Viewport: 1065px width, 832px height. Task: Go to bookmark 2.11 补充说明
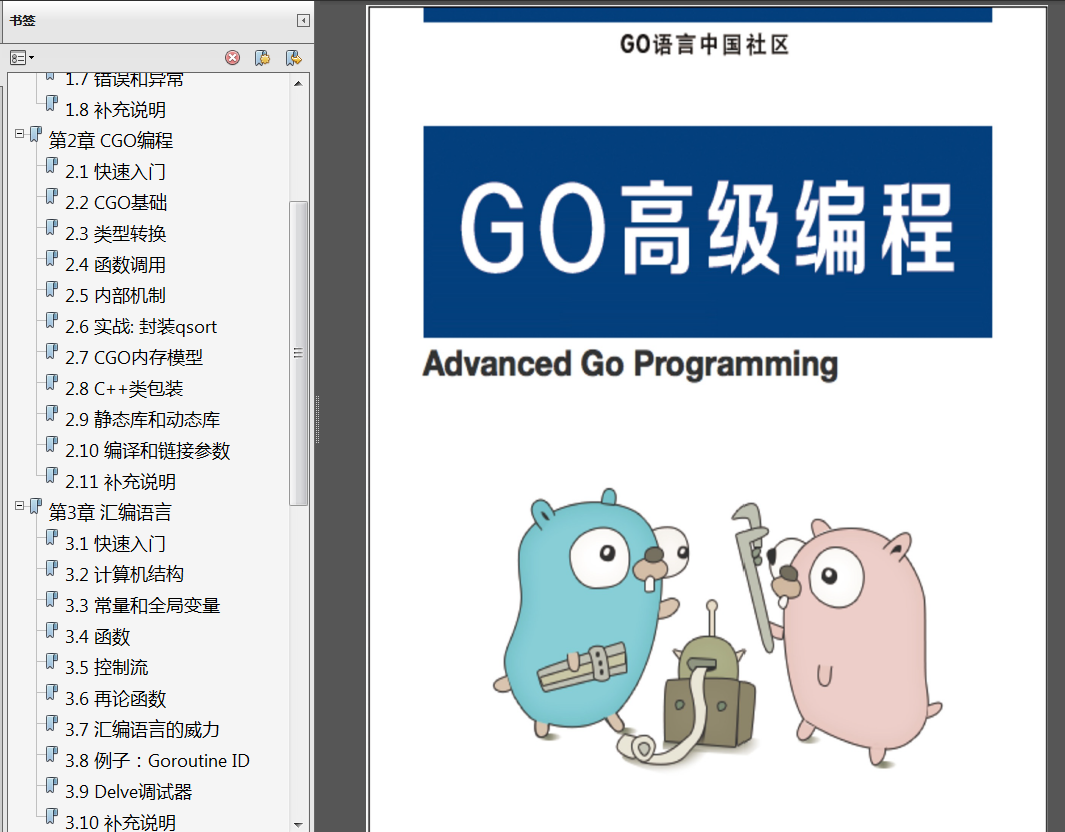point(120,482)
